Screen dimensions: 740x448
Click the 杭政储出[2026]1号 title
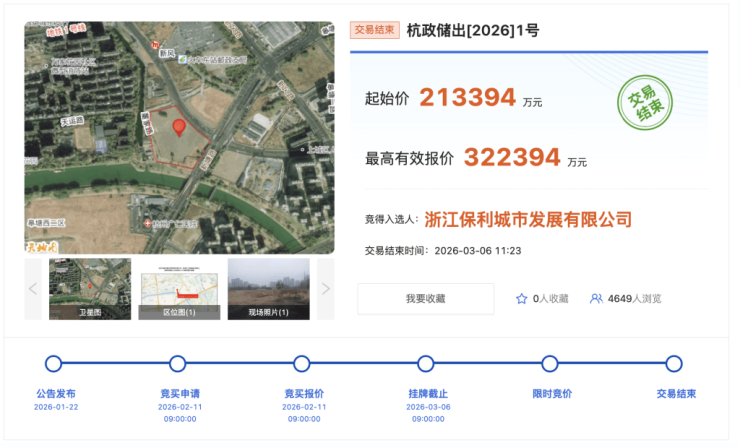472,30
